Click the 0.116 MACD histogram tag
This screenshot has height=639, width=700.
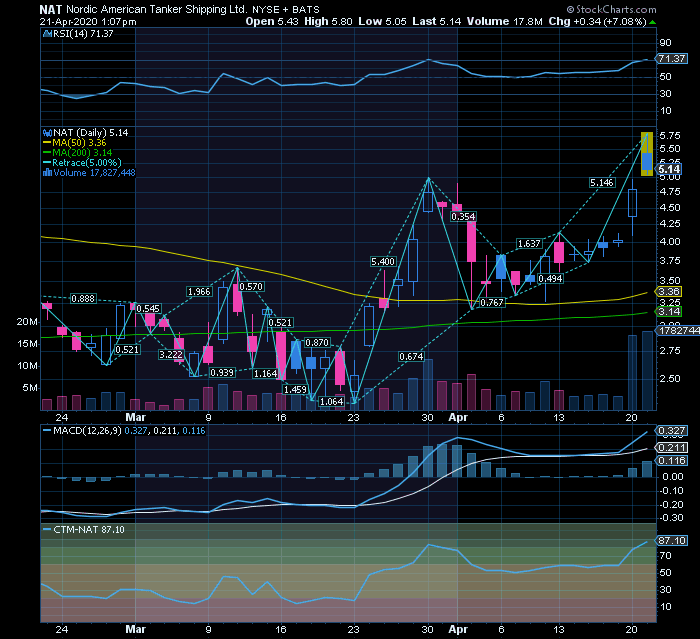[x=671, y=461]
